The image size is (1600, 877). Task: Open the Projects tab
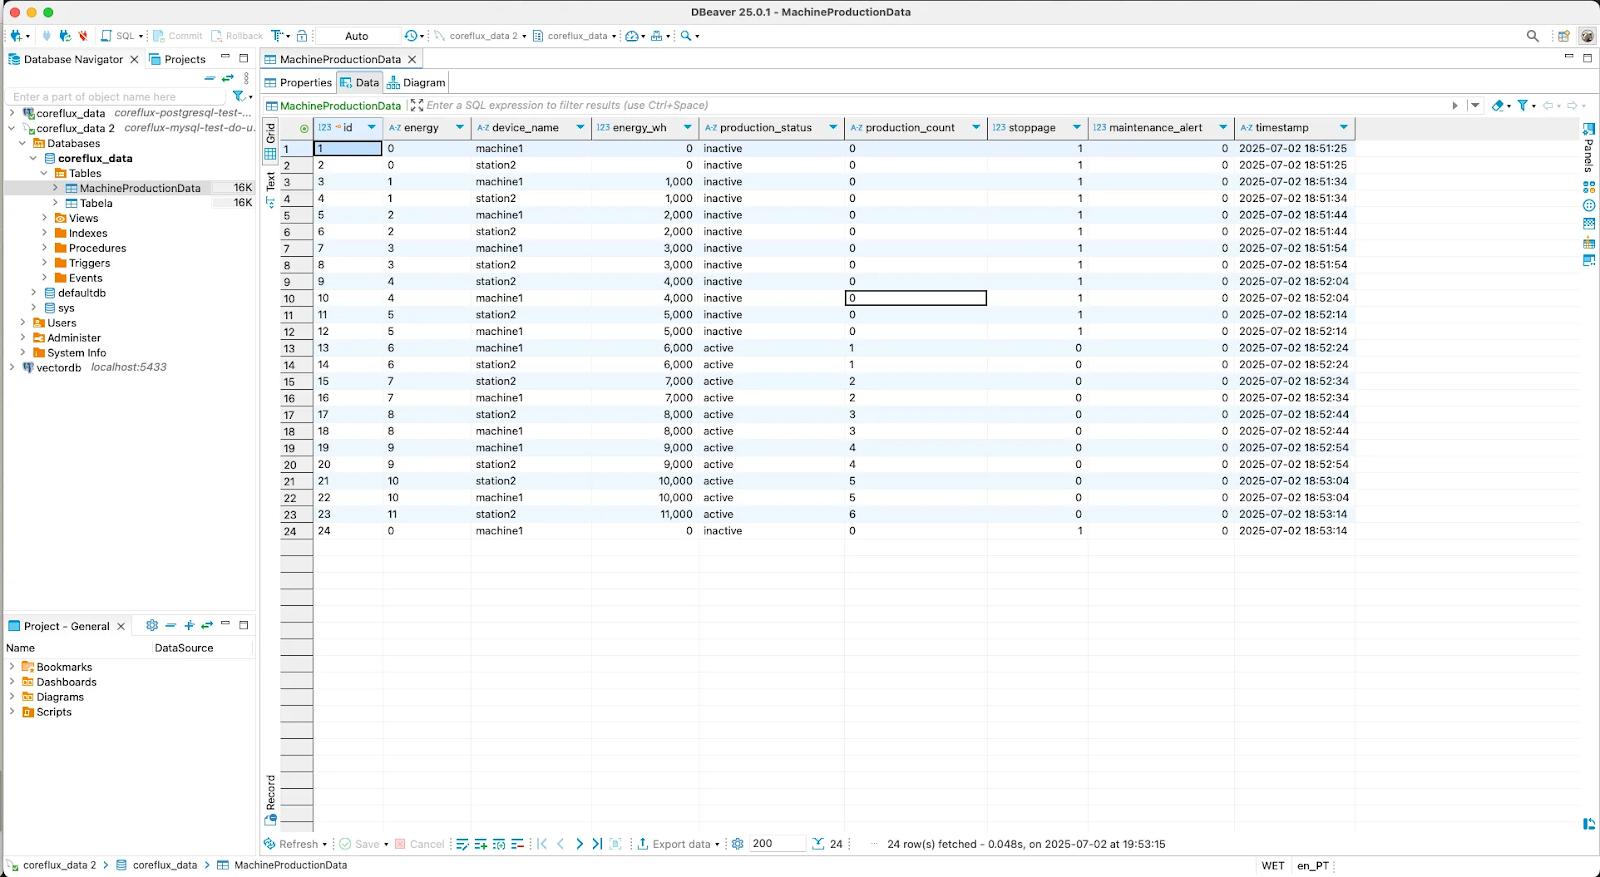pos(178,59)
